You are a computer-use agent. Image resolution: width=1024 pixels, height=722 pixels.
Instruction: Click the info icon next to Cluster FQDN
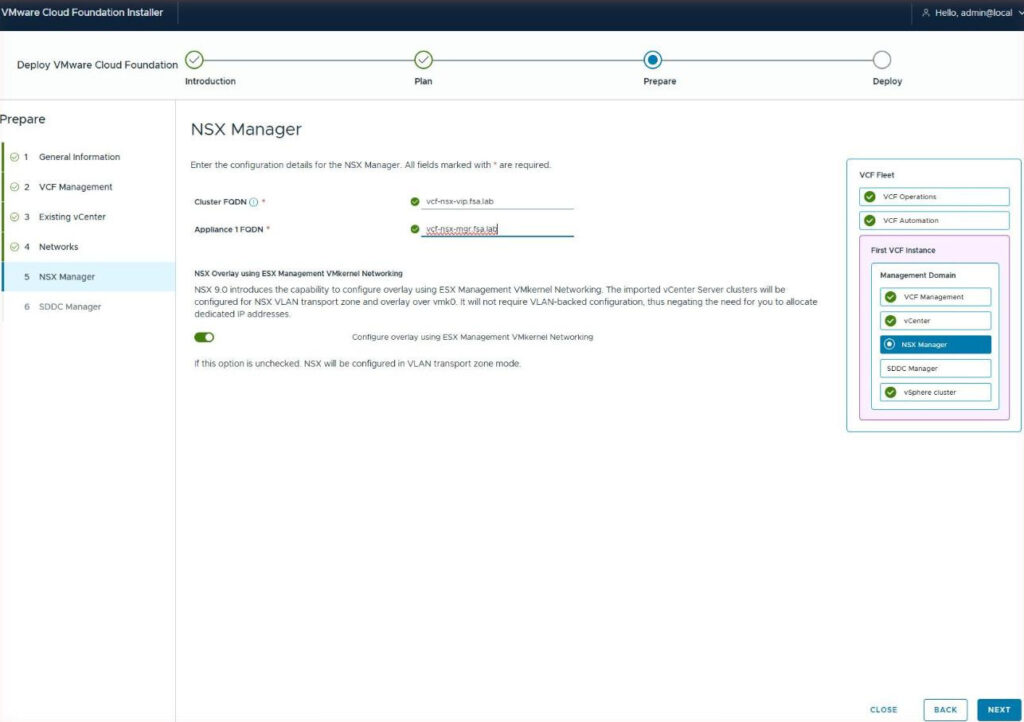253,202
